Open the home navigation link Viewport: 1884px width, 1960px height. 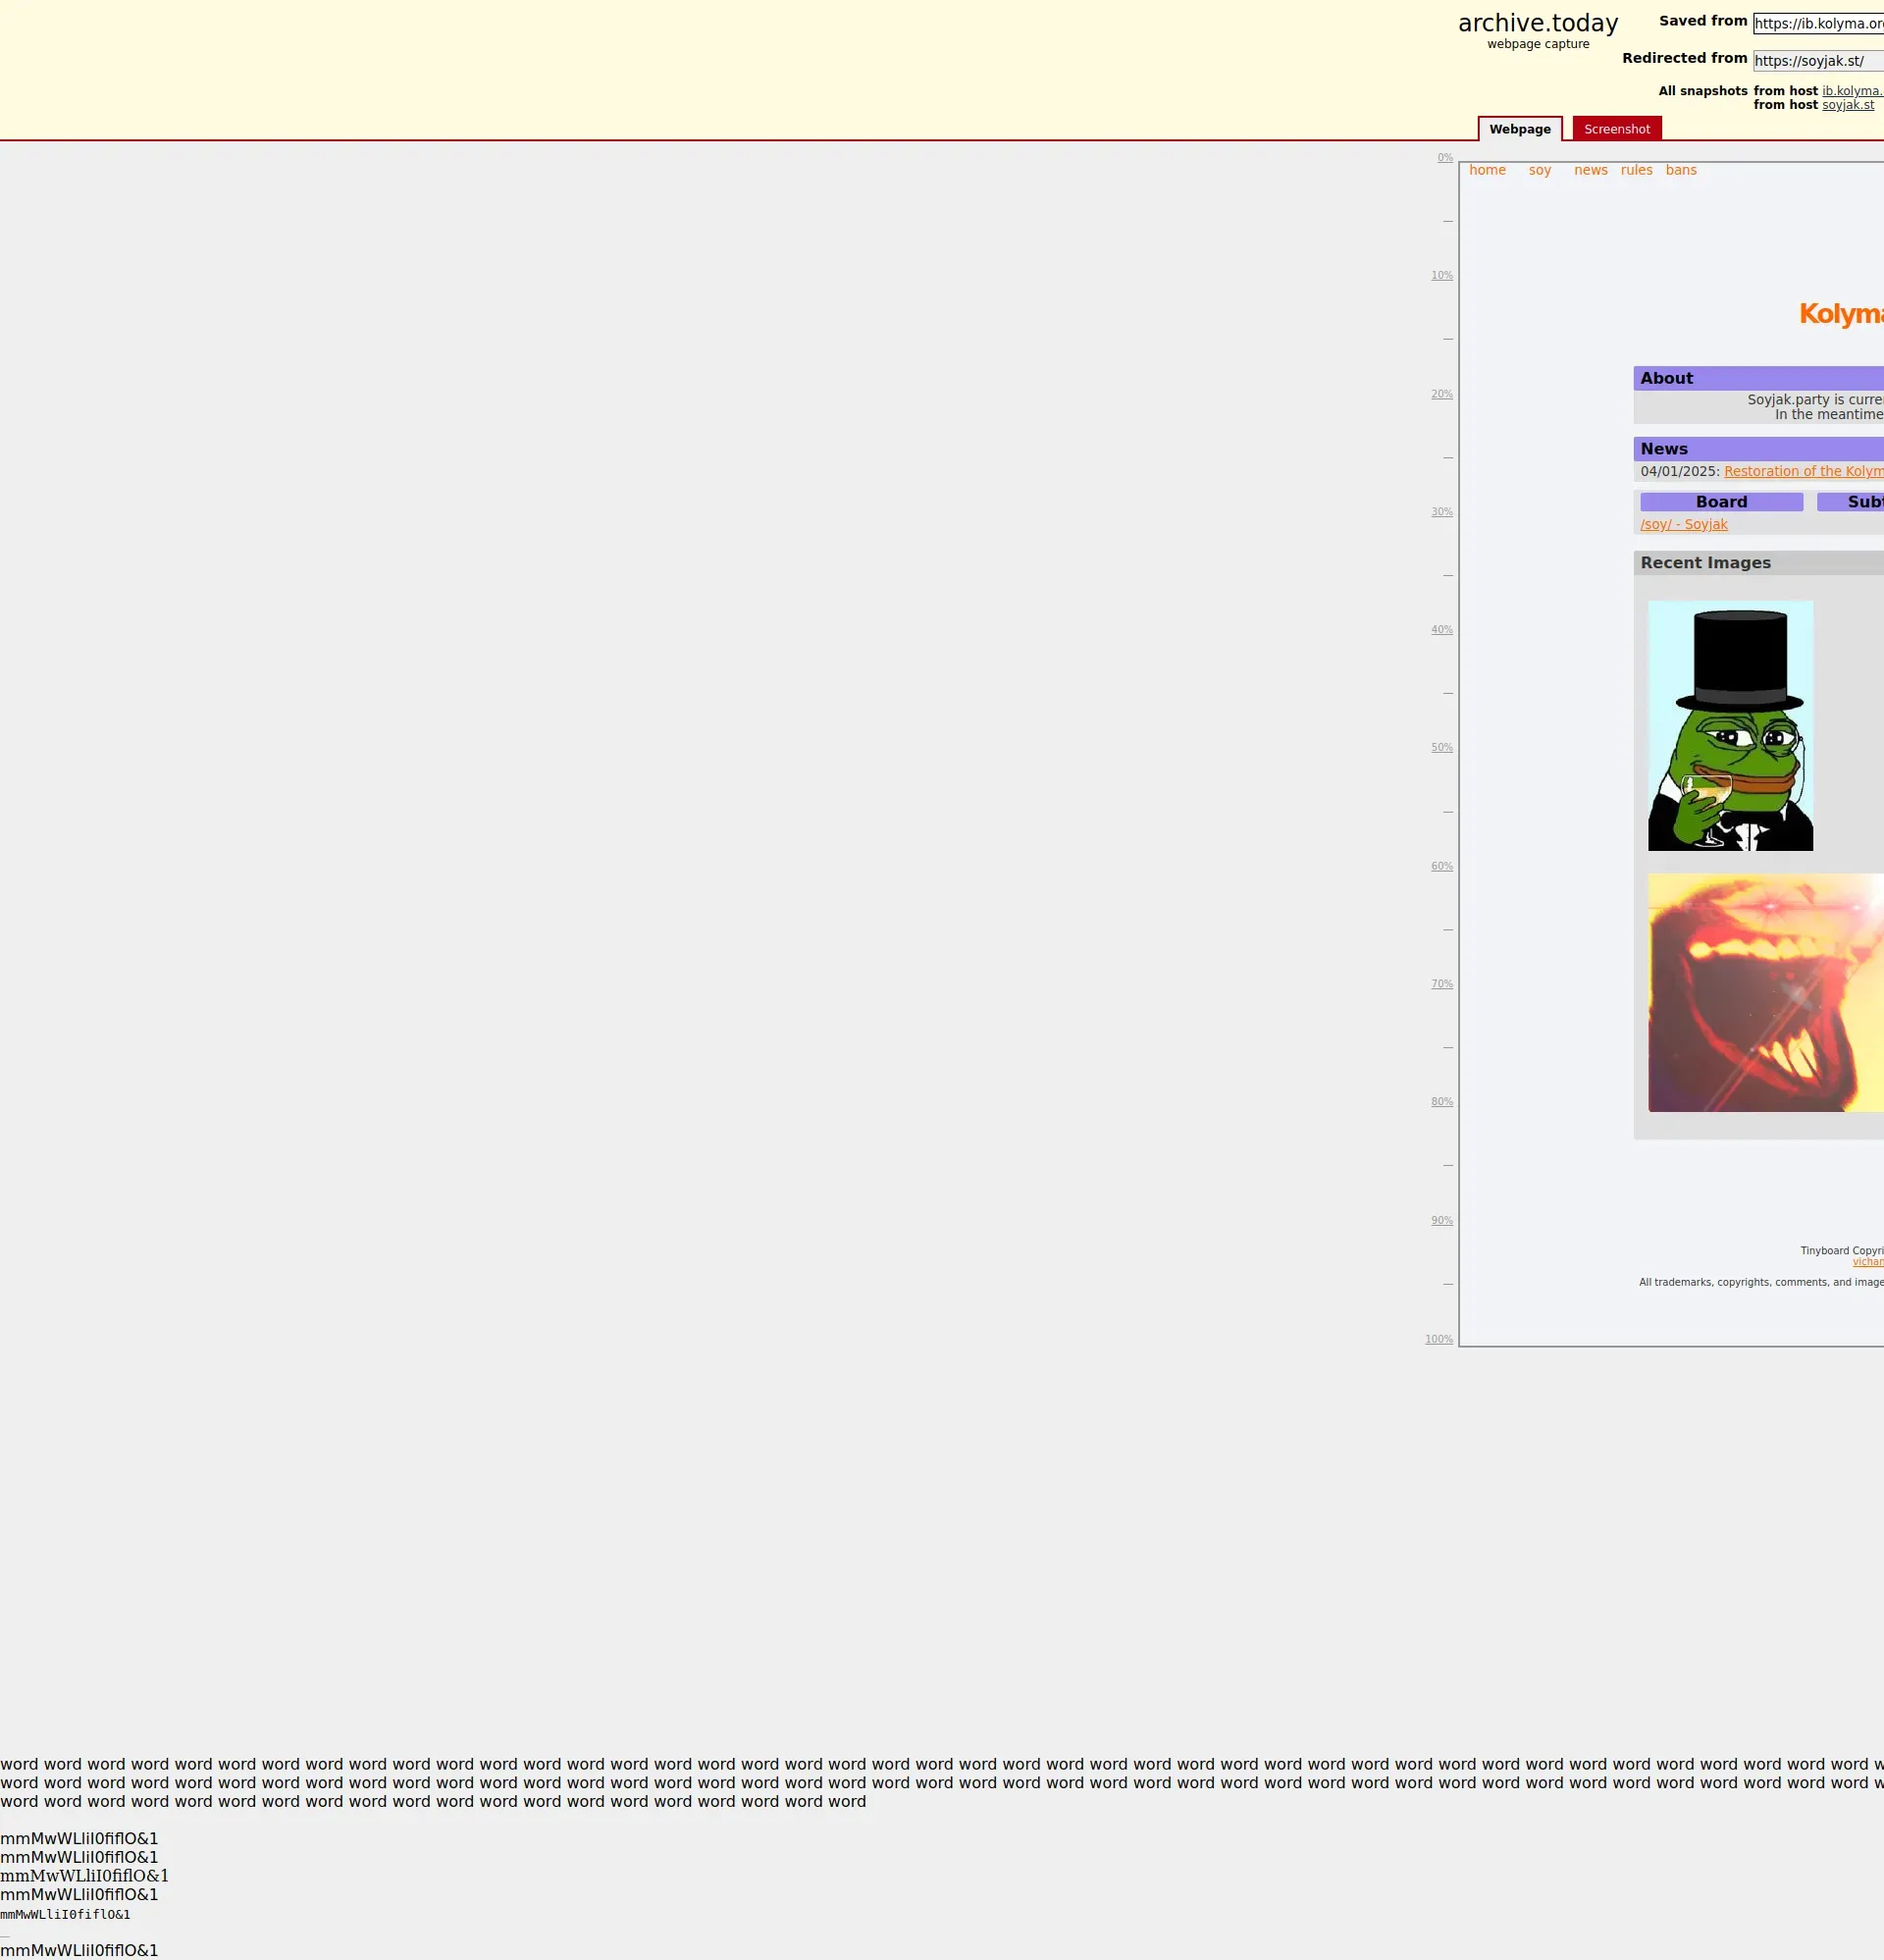pyautogui.click(x=1486, y=170)
